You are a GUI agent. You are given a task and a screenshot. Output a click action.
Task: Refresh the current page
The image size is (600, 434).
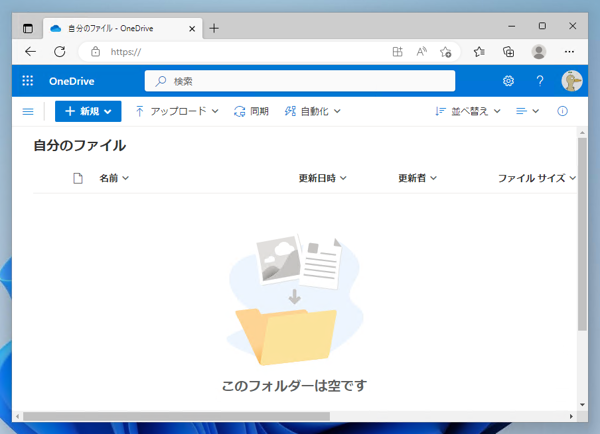[60, 52]
